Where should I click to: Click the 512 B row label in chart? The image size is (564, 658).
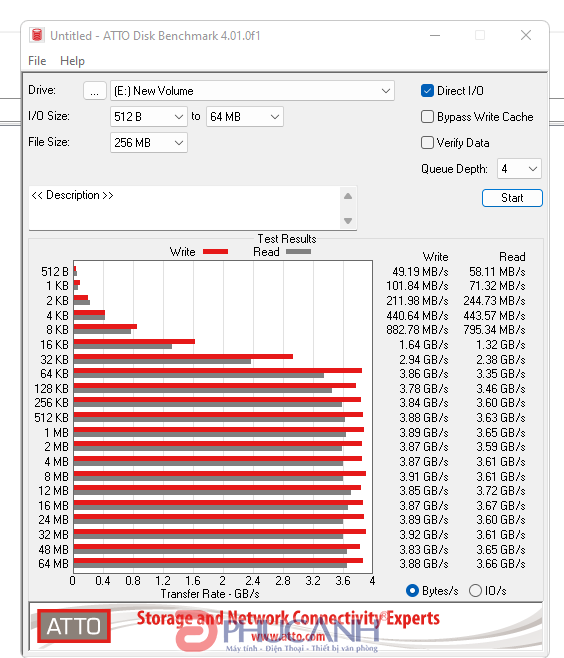click(x=55, y=272)
